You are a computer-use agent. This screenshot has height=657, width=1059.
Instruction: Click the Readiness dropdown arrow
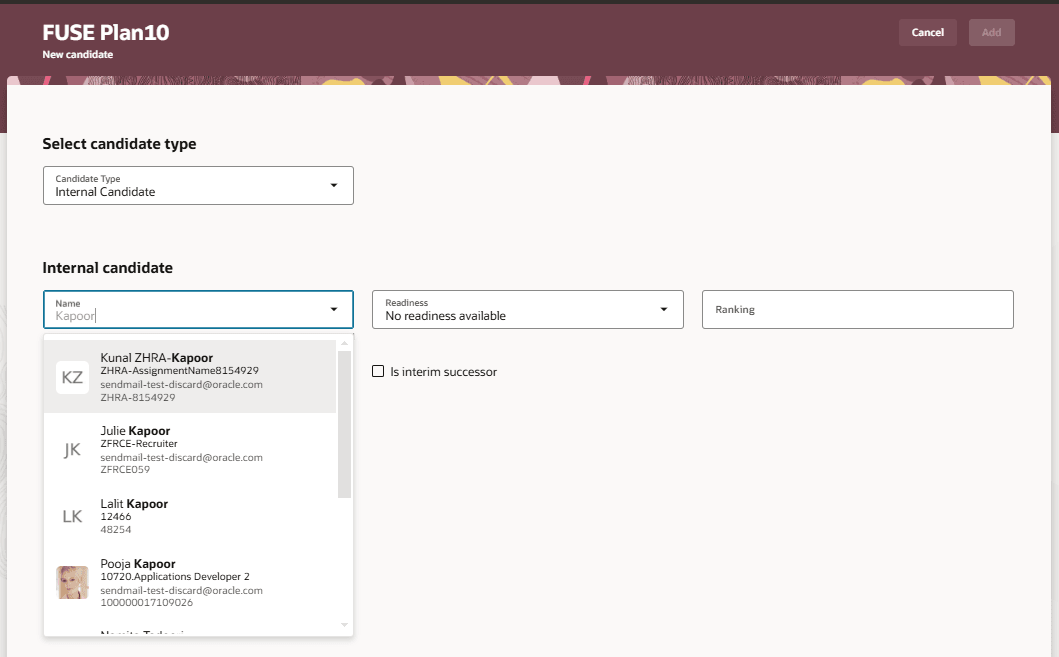664,309
